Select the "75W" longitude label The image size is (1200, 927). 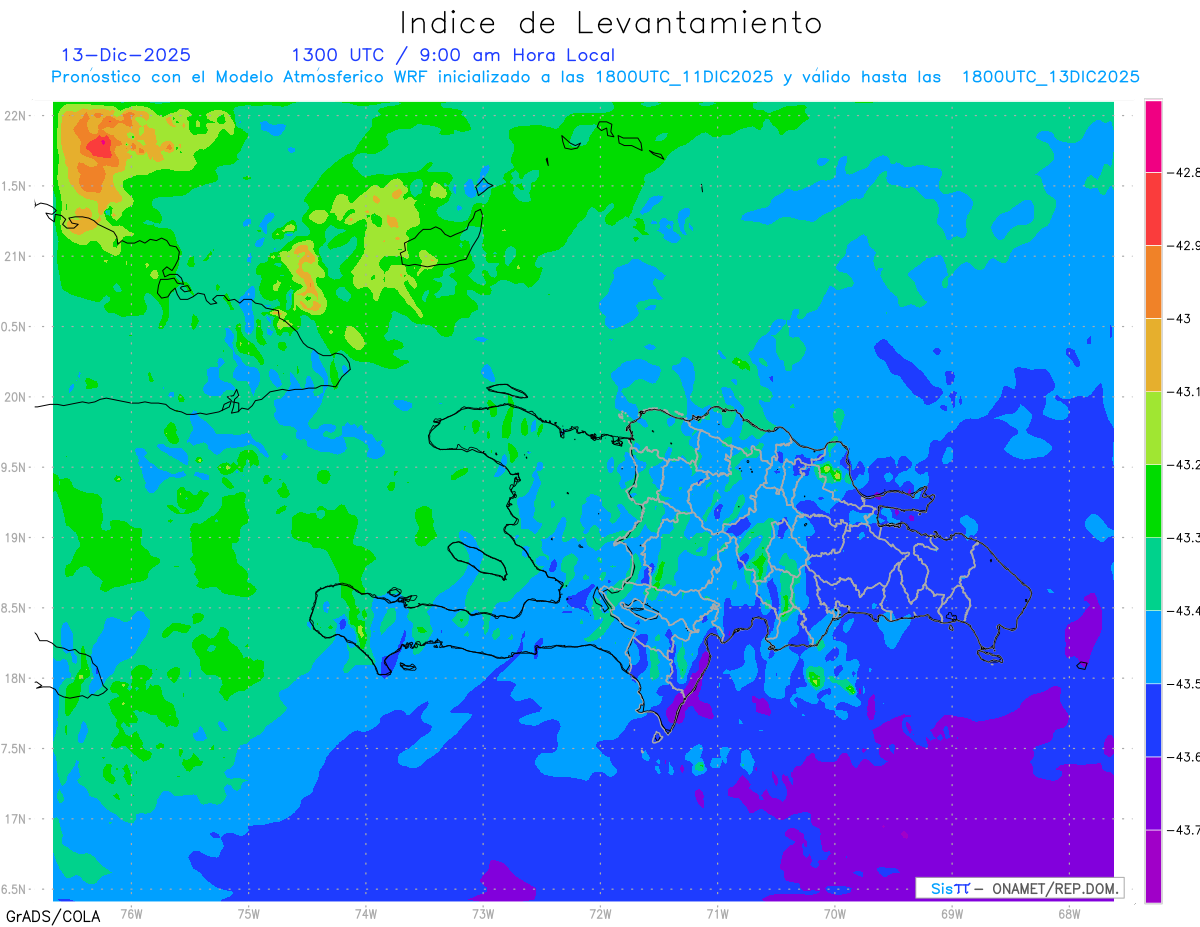click(248, 913)
